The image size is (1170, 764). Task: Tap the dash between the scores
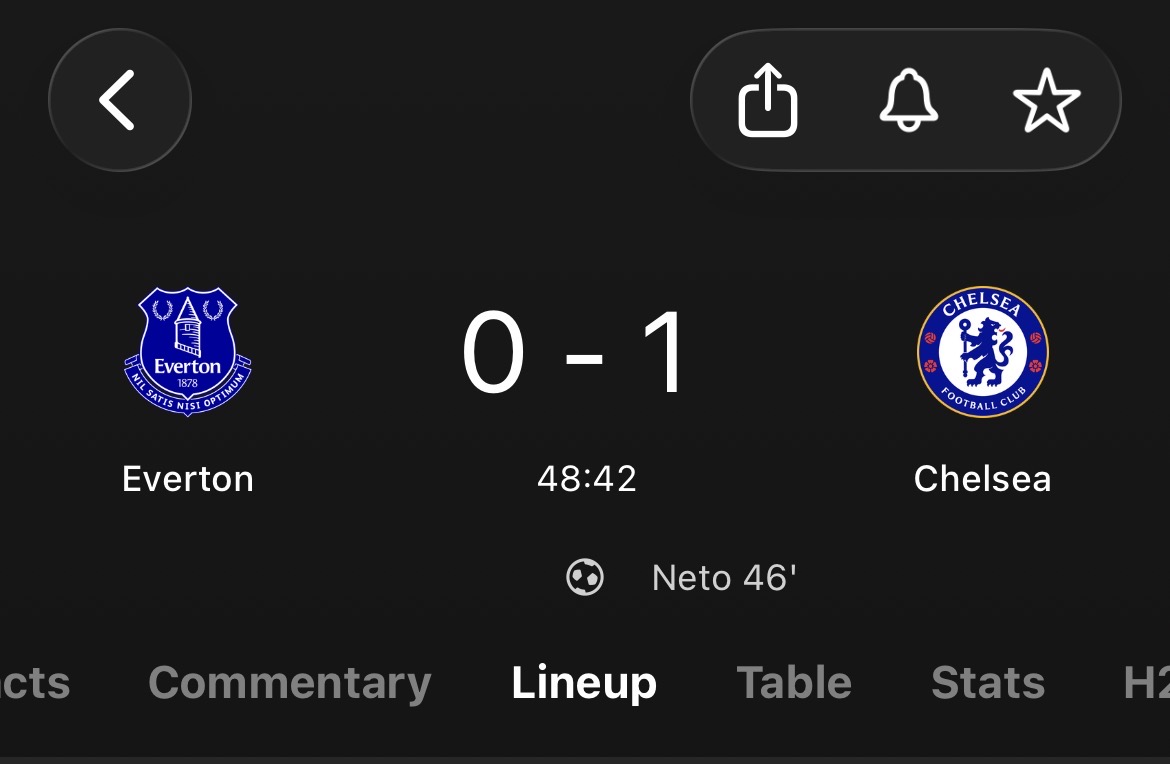[x=584, y=358]
